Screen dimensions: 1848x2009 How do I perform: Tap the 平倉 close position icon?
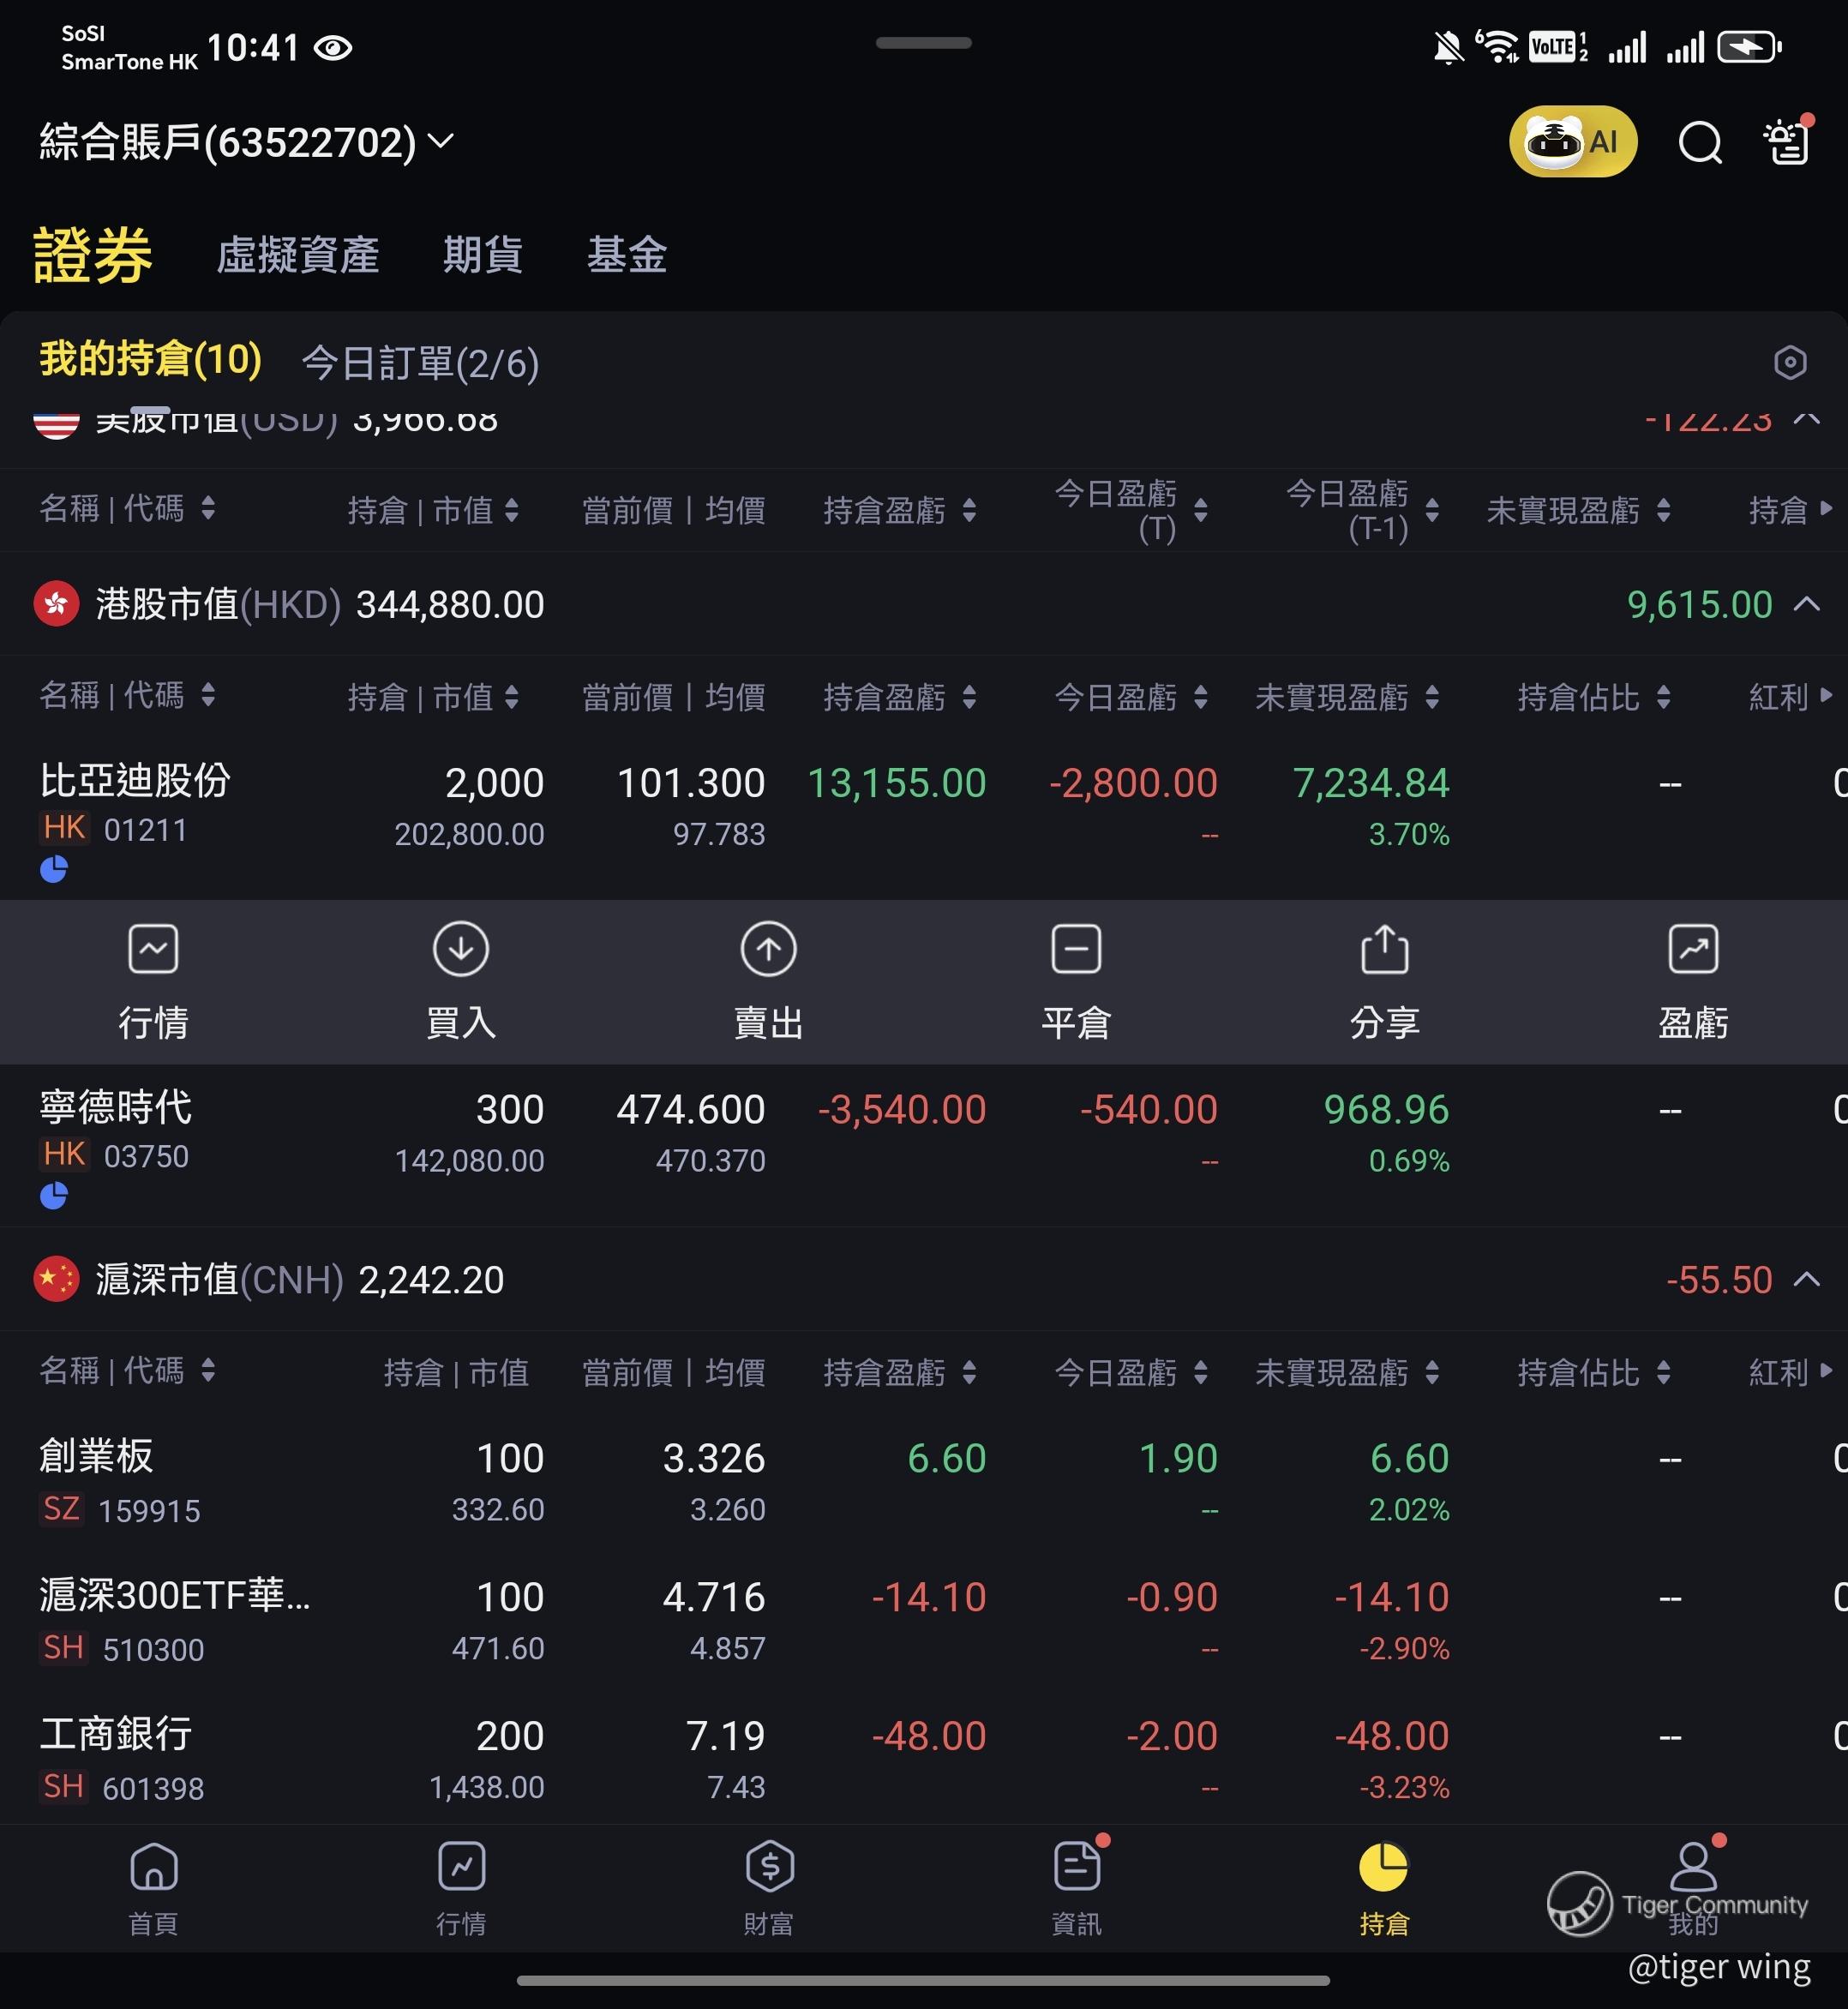point(1076,949)
